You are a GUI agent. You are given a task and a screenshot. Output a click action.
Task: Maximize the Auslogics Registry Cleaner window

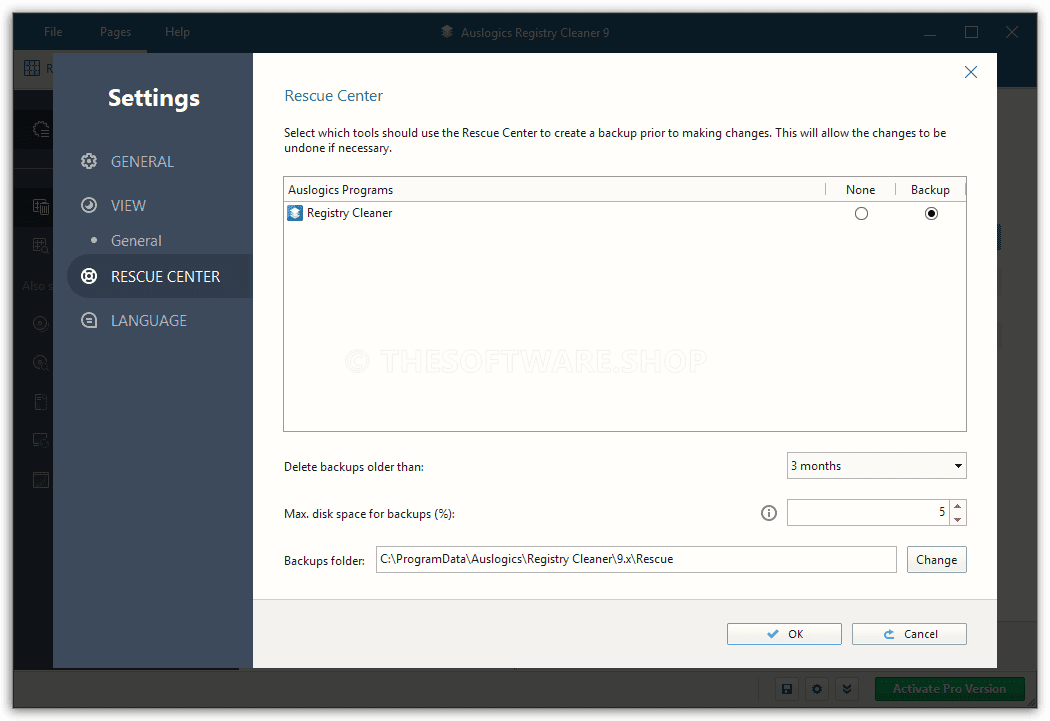tap(971, 31)
